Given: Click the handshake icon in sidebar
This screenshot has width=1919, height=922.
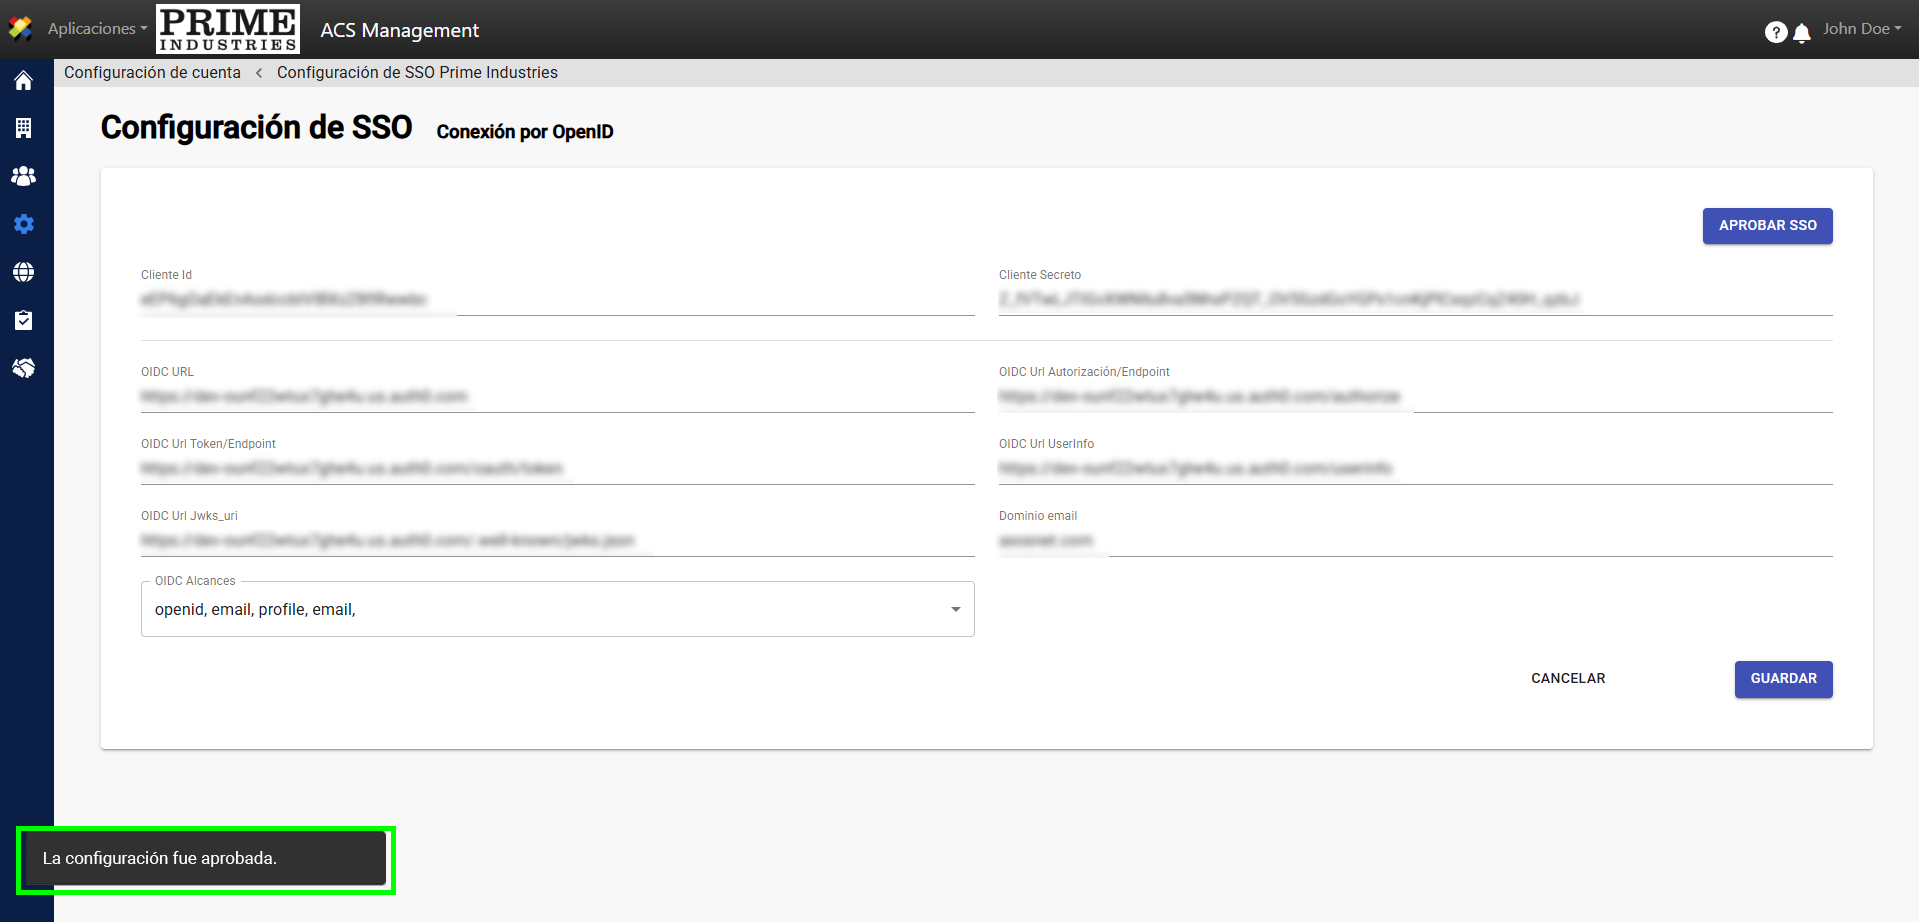Looking at the screenshot, I should pyautogui.click(x=24, y=368).
